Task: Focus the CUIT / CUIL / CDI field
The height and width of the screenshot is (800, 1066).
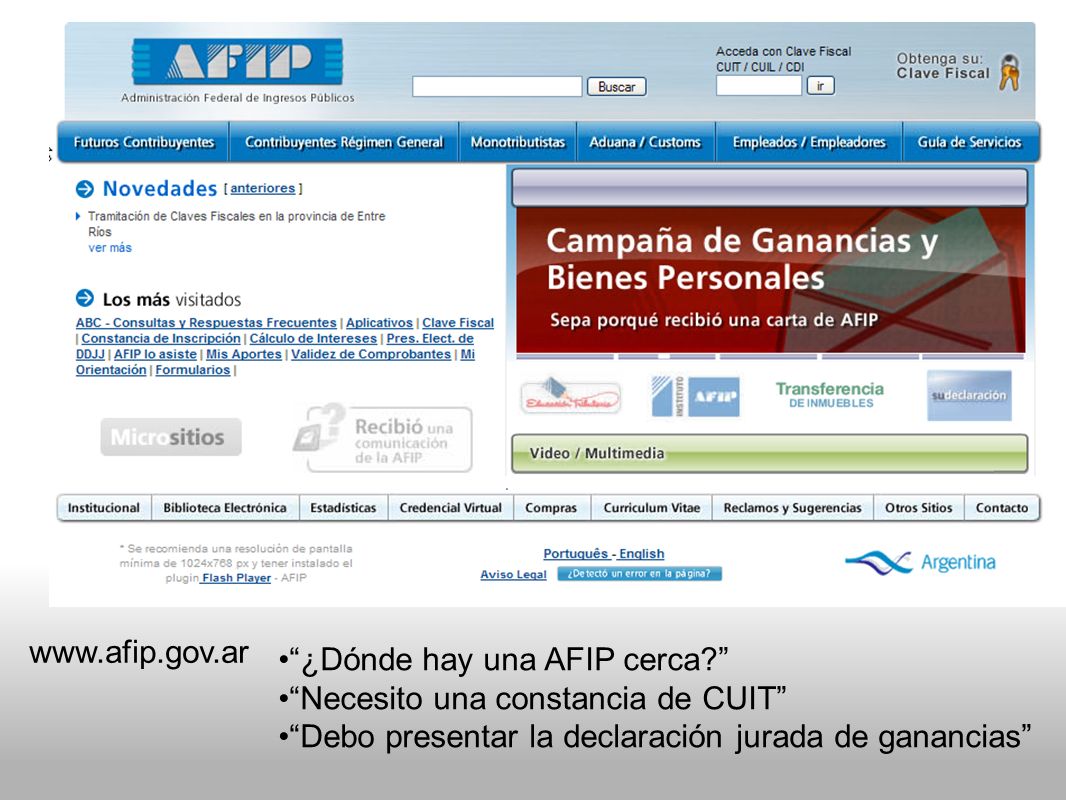Action: tap(759, 86)
